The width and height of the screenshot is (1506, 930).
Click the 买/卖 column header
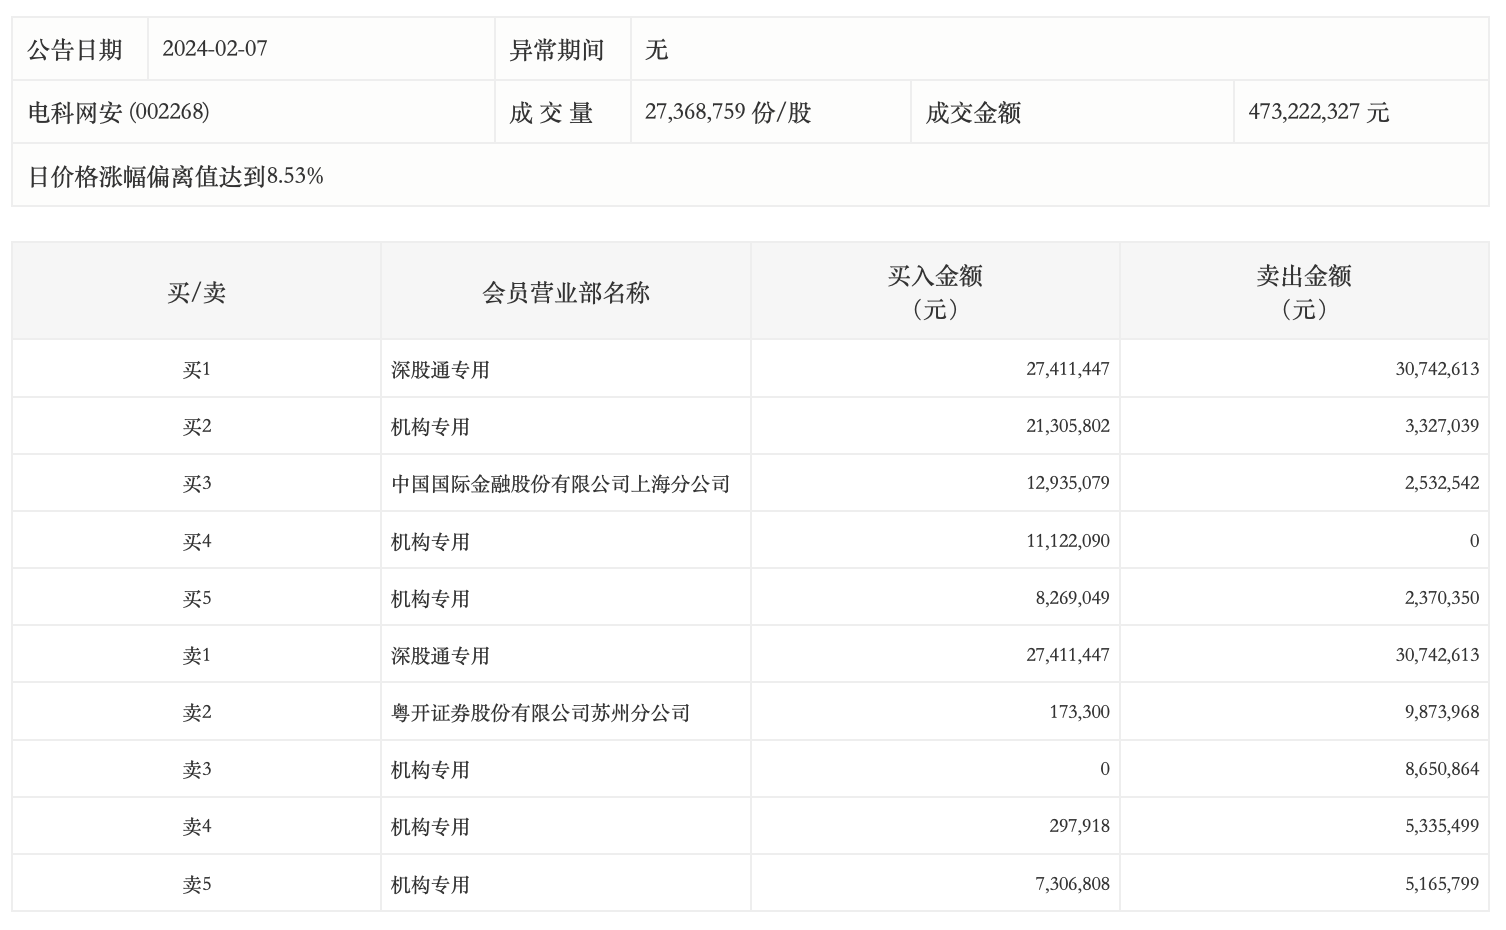196,292
